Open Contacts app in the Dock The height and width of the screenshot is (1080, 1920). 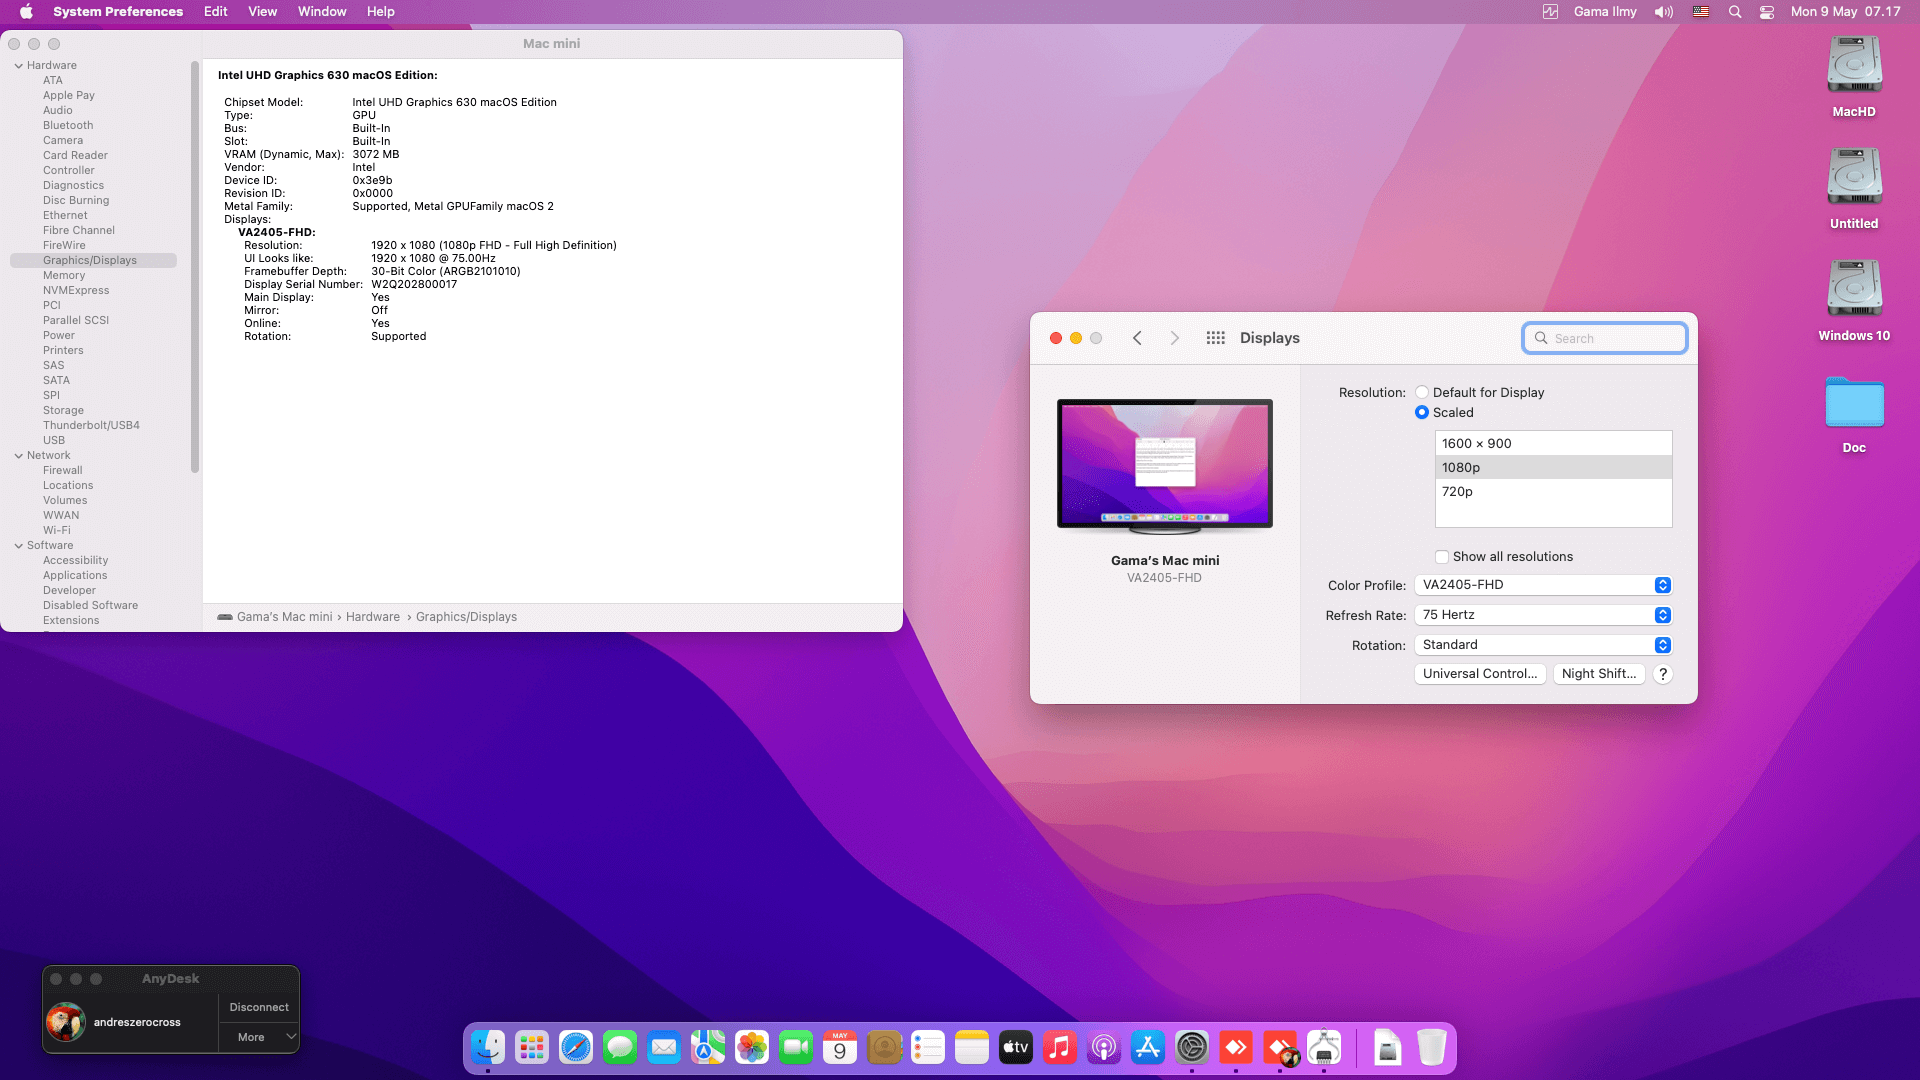point(884,1047)
